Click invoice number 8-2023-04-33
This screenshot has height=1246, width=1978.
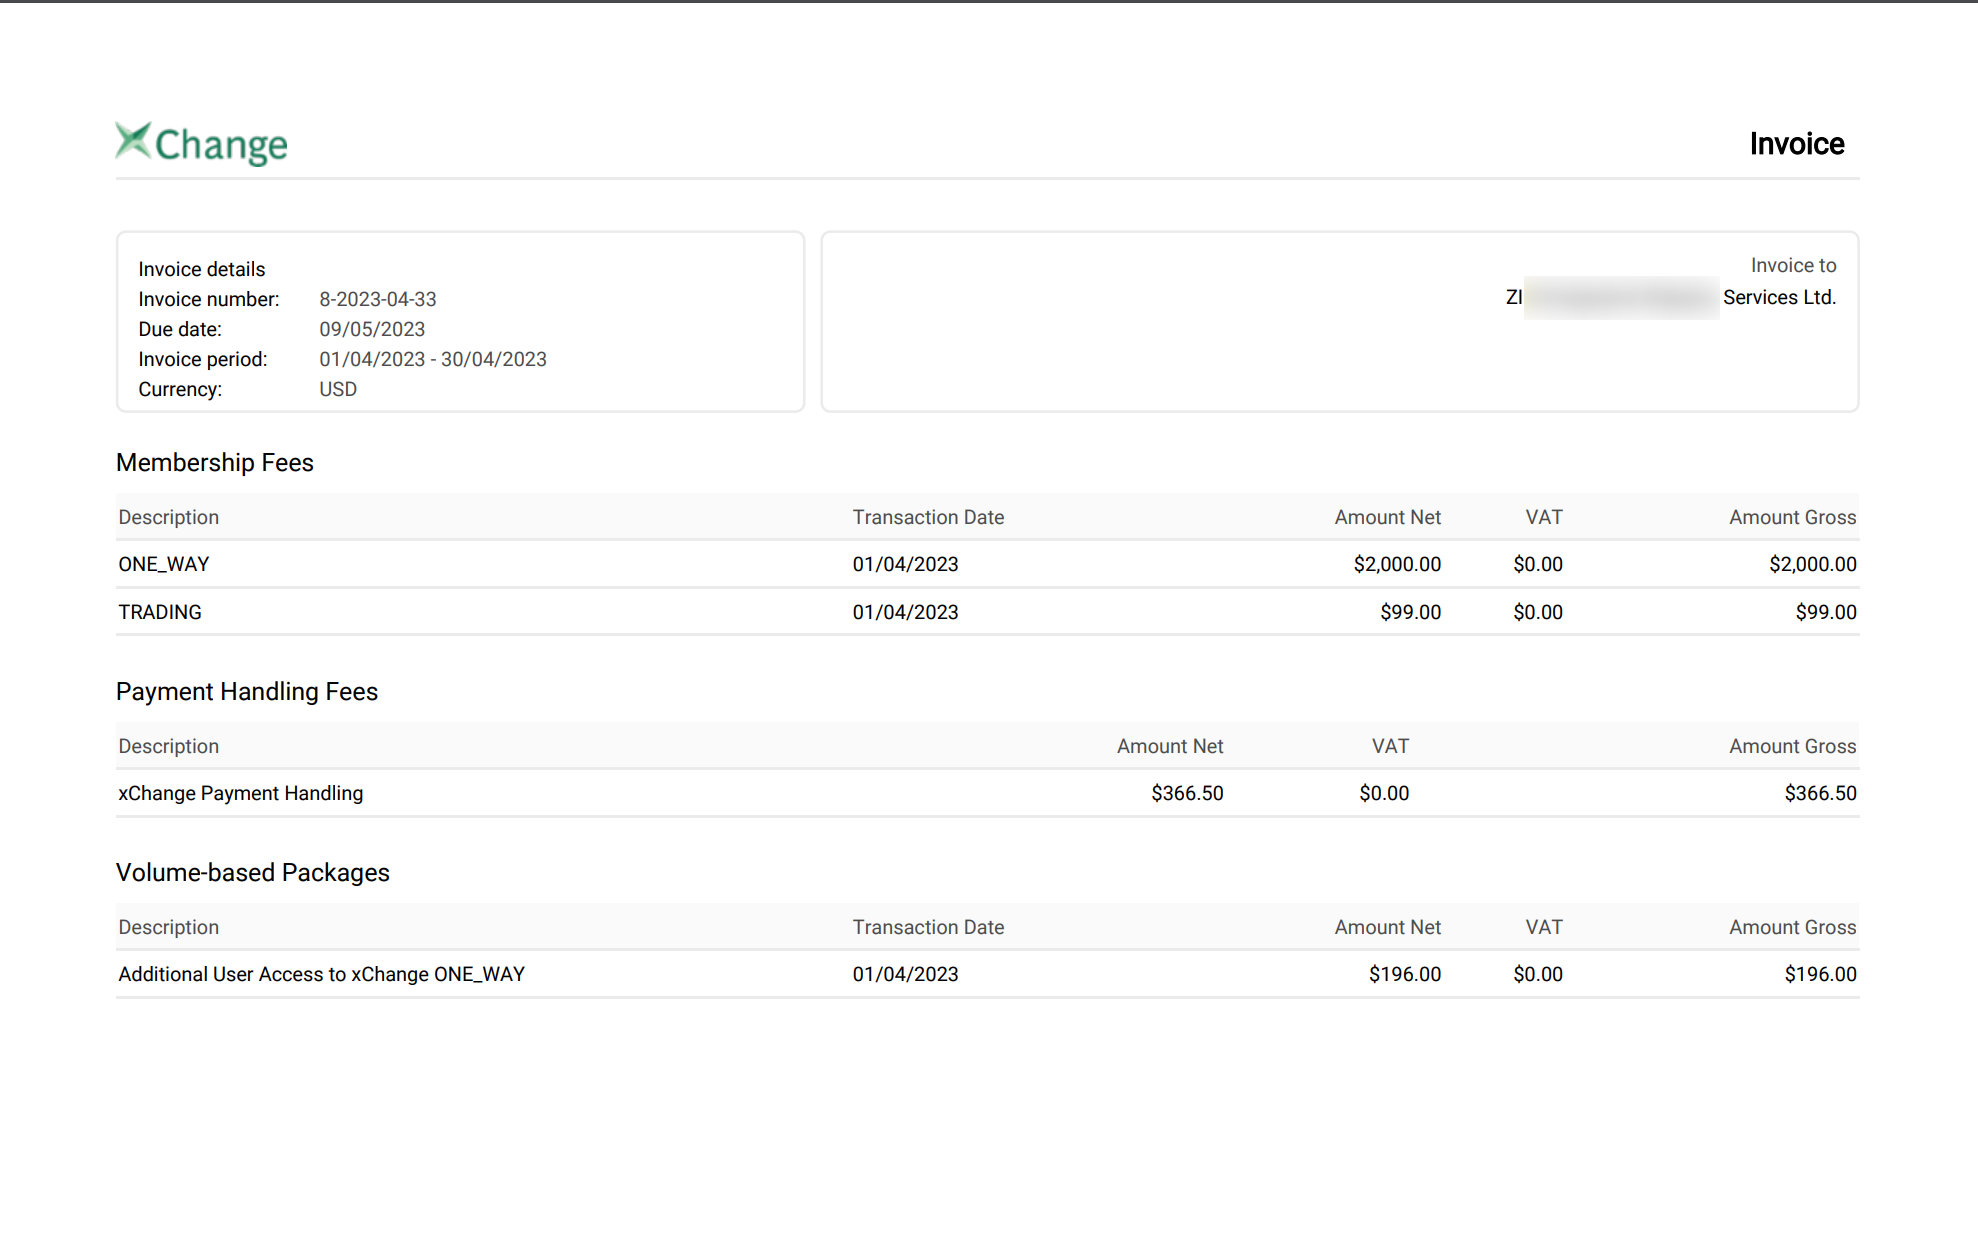pyautogui.click(x=378, y=299)
